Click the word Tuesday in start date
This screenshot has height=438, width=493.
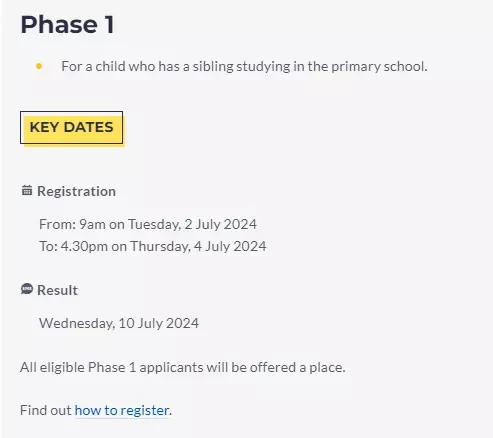154,224
